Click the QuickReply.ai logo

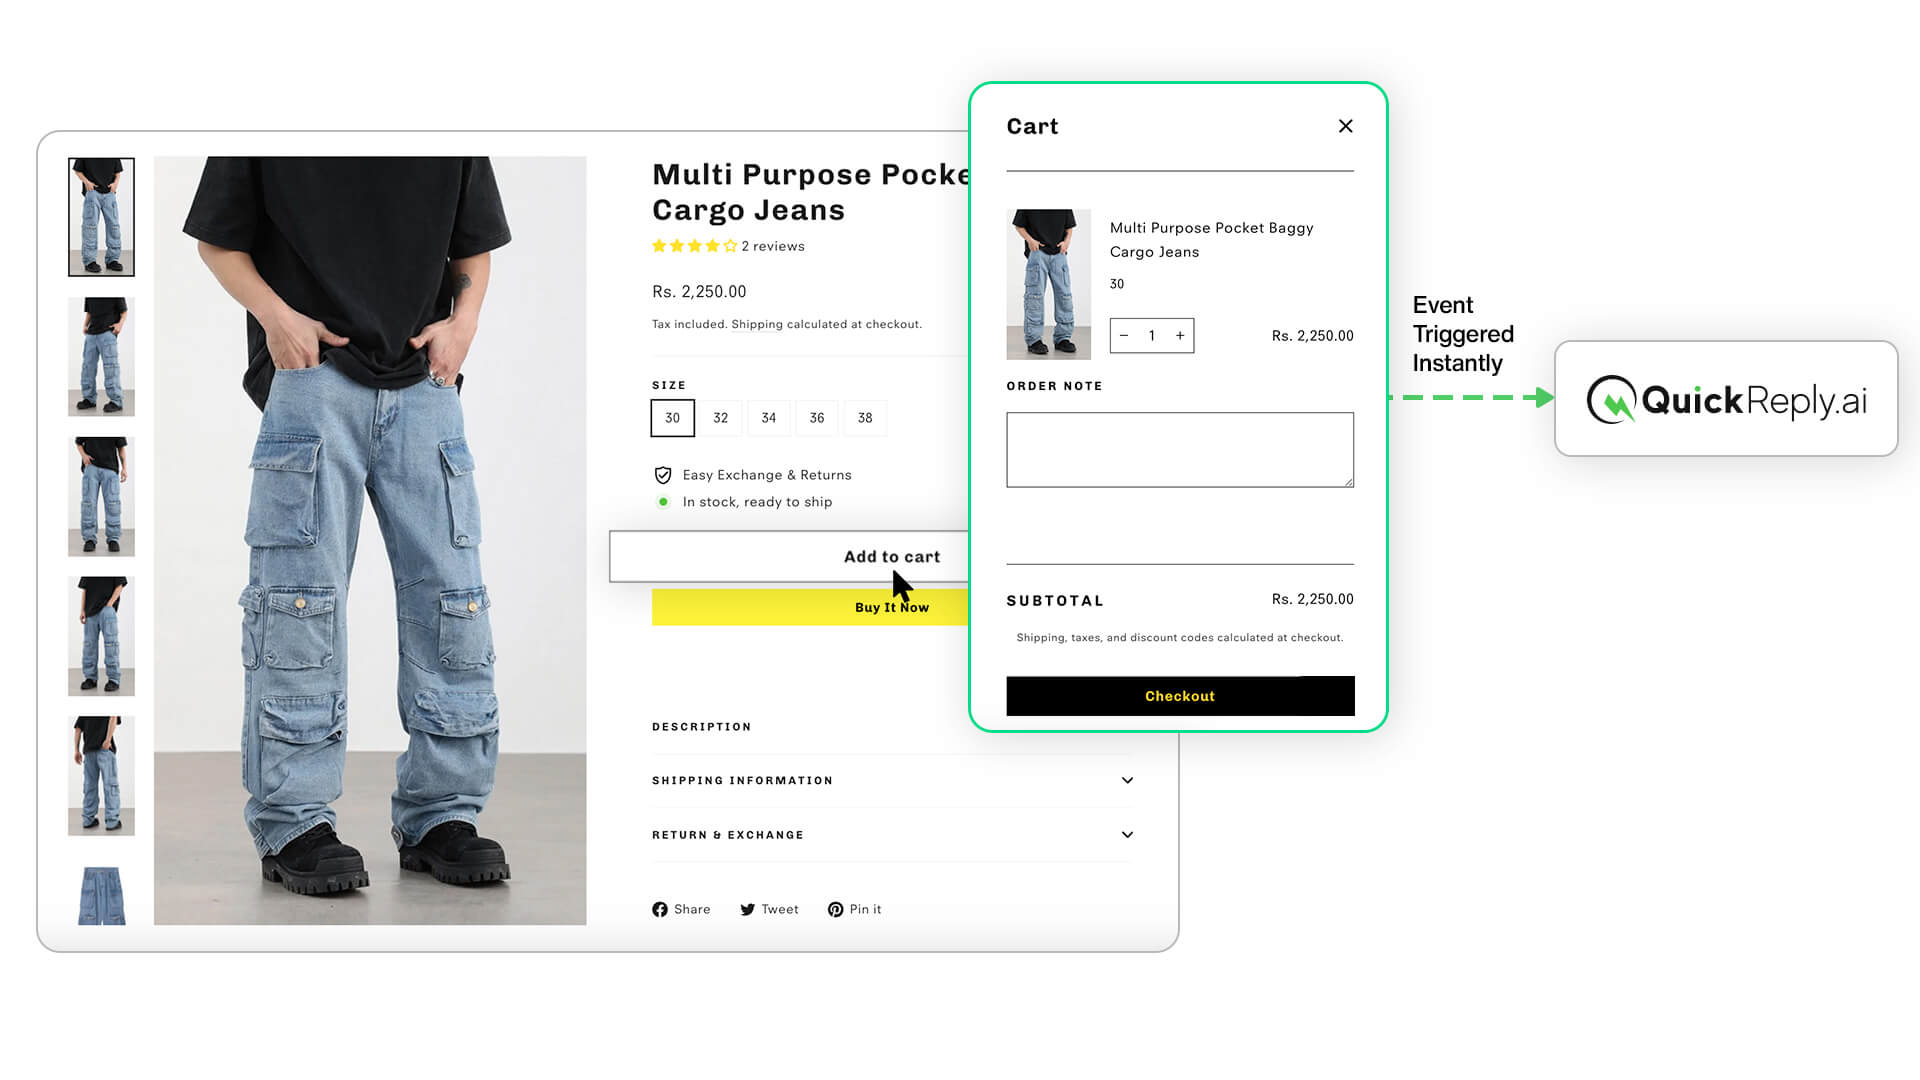pos(1726,399)
